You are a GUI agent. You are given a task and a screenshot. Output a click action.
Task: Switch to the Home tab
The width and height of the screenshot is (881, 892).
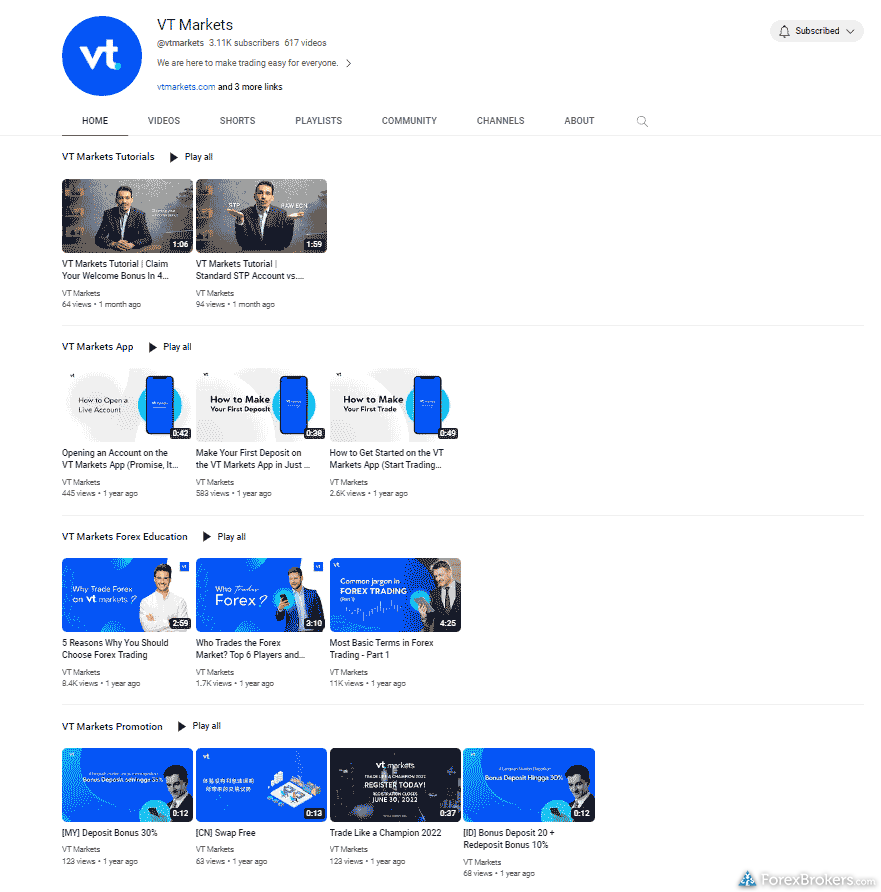95,121
